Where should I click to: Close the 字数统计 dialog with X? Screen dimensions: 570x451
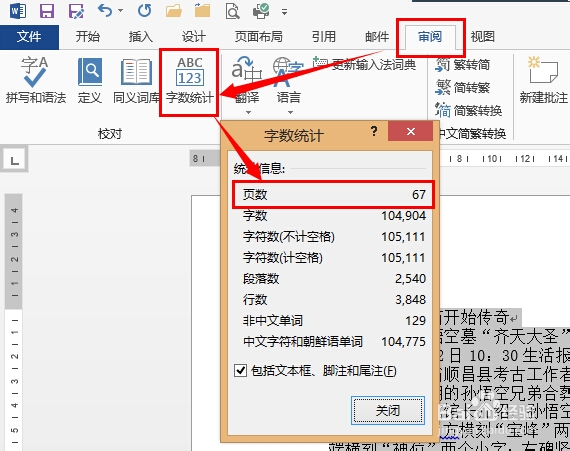[x=410, y=131]
